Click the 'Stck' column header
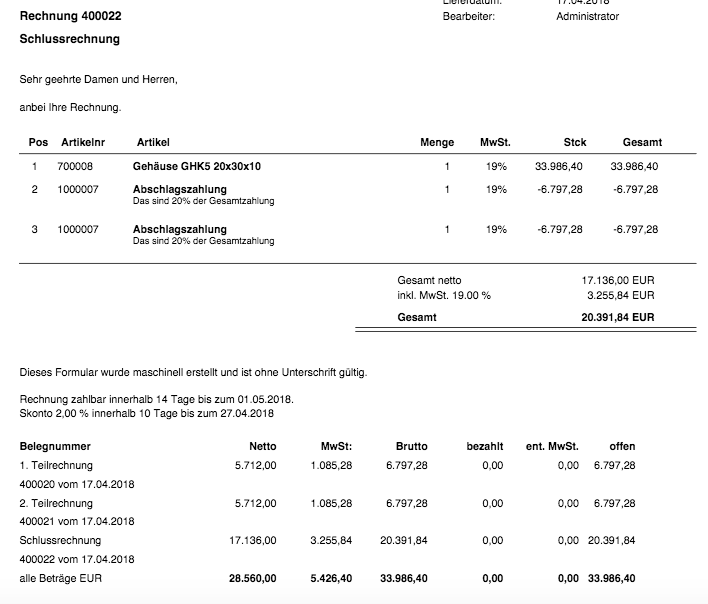Image resolution: width=708 pixels, height=604 pixels. point(574,143)
